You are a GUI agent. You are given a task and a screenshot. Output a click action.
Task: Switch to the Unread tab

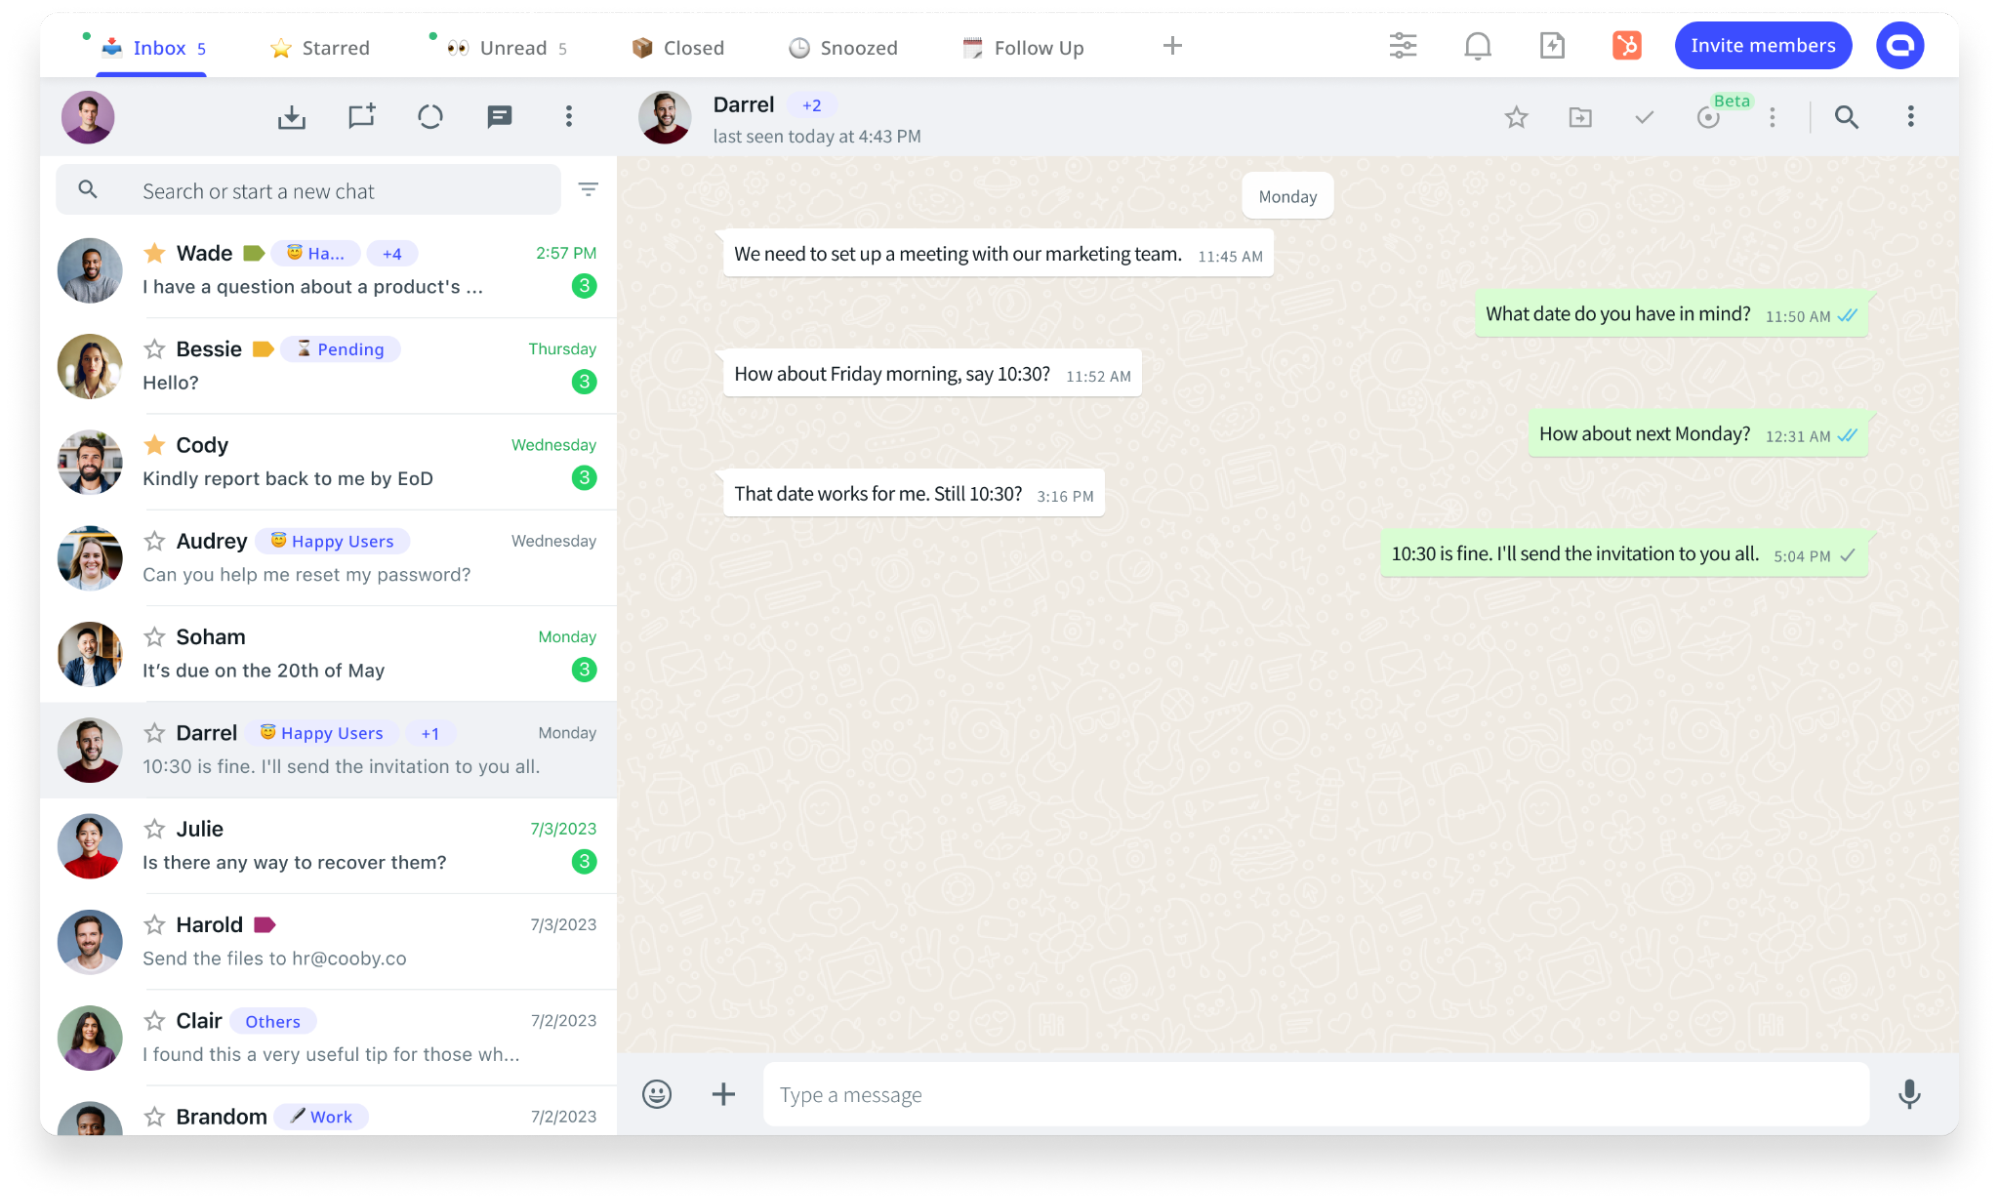click(x=512, y=47)
